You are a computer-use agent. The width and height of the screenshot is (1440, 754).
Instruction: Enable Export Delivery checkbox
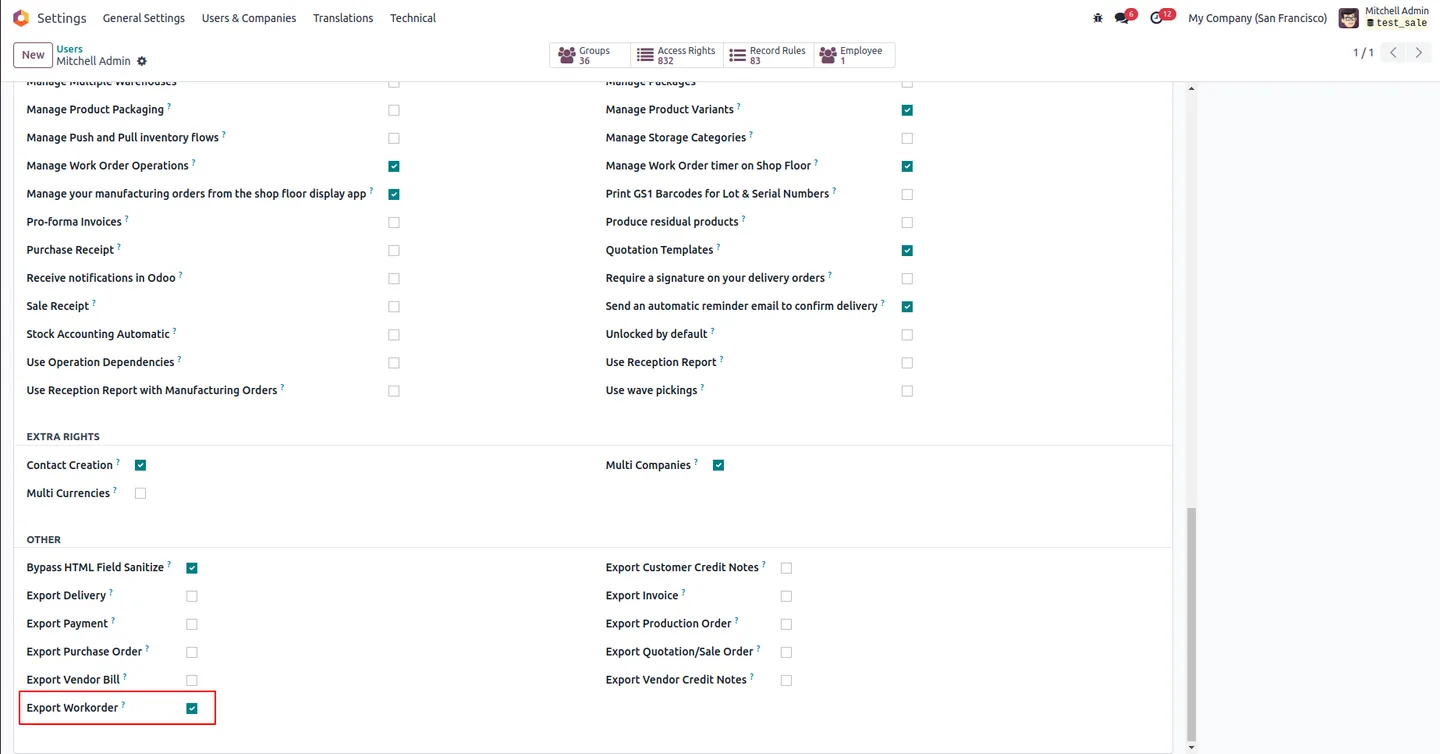tap(192, 596)
